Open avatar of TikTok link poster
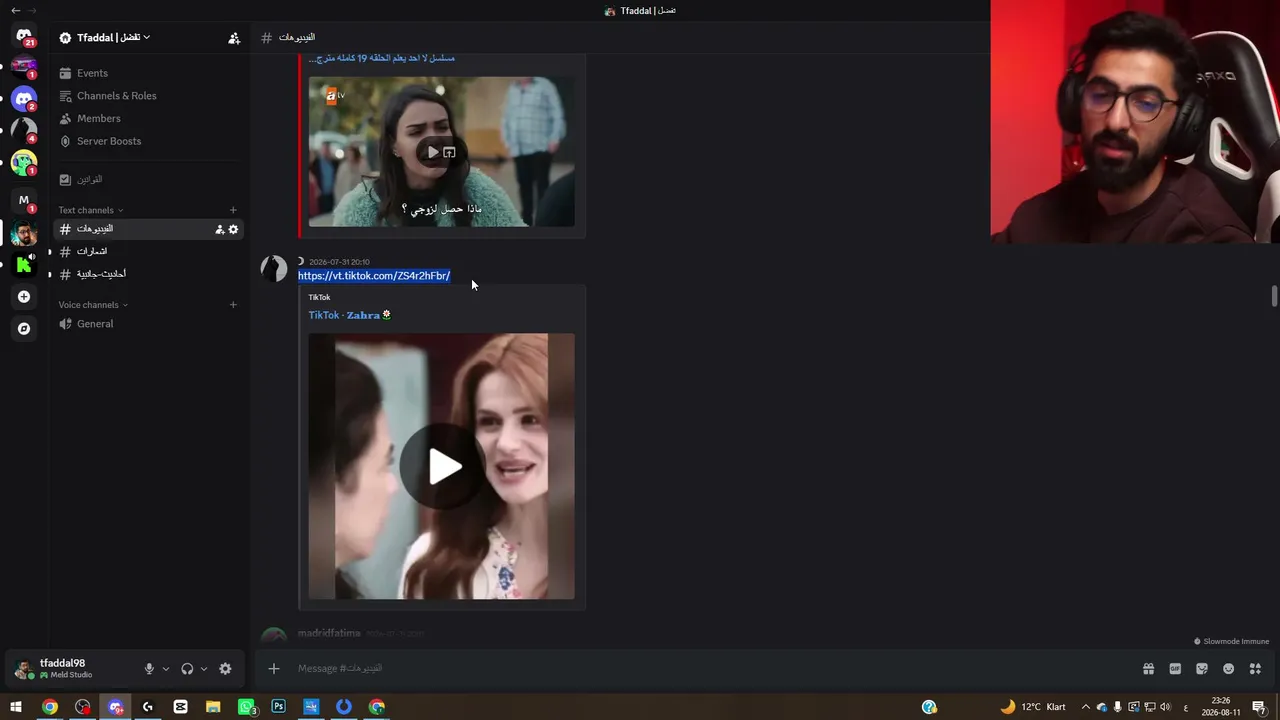 (x=274, y=268)
